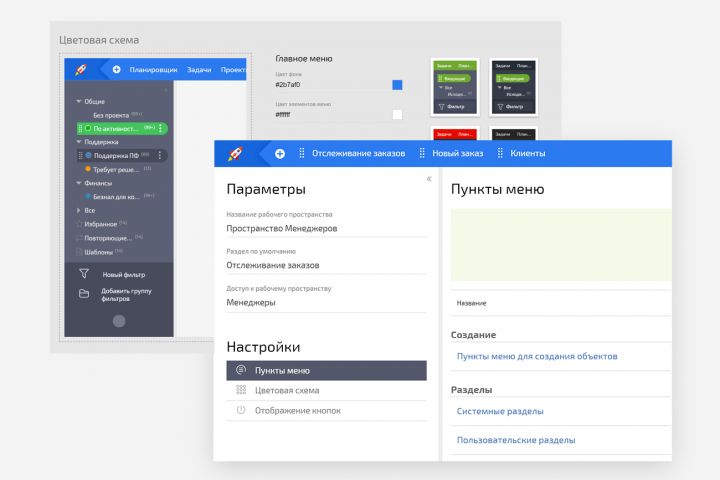Click the star icon of Избранное
This screenshot has height=480, width=720.
tap(79, 224)
